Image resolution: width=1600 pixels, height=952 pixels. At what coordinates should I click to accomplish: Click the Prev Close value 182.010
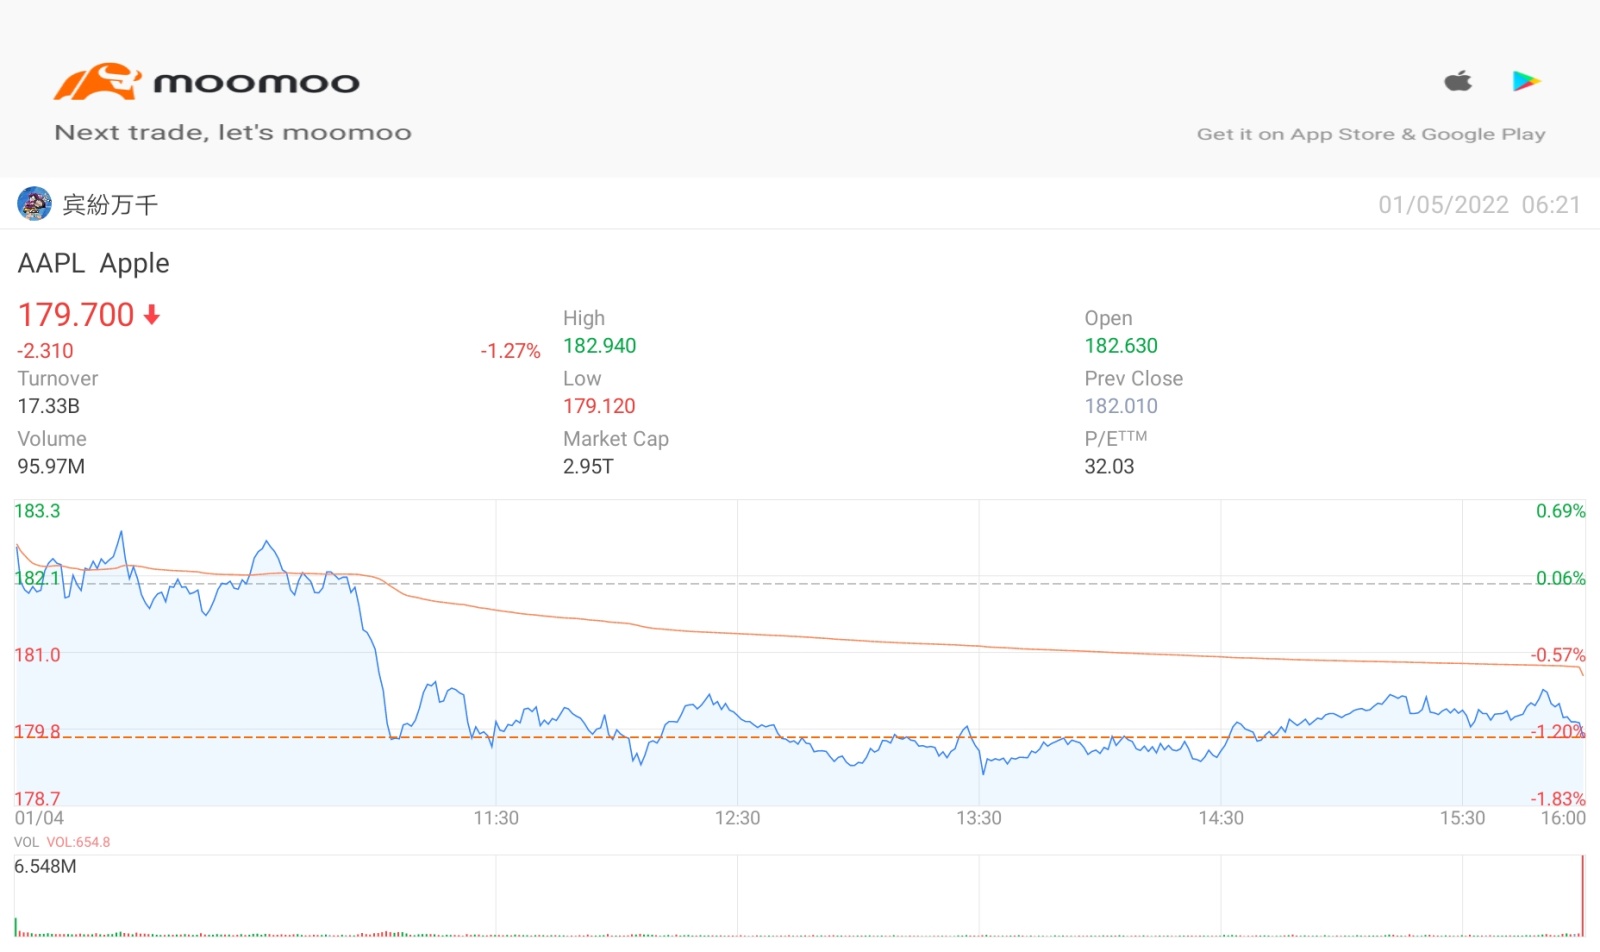(x=1121, y=406)
